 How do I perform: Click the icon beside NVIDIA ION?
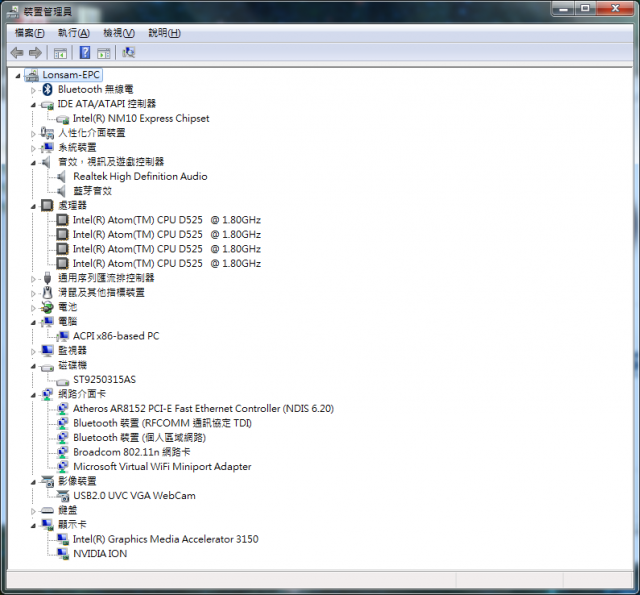(x=62, y=554)
